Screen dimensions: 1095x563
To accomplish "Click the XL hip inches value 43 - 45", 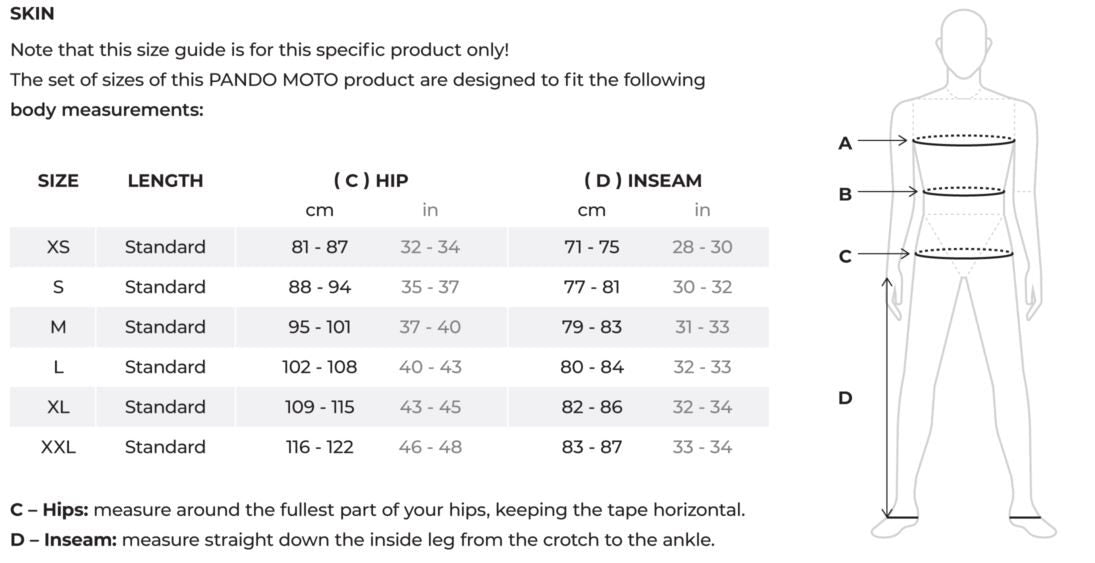I will [x=430, y=407].
